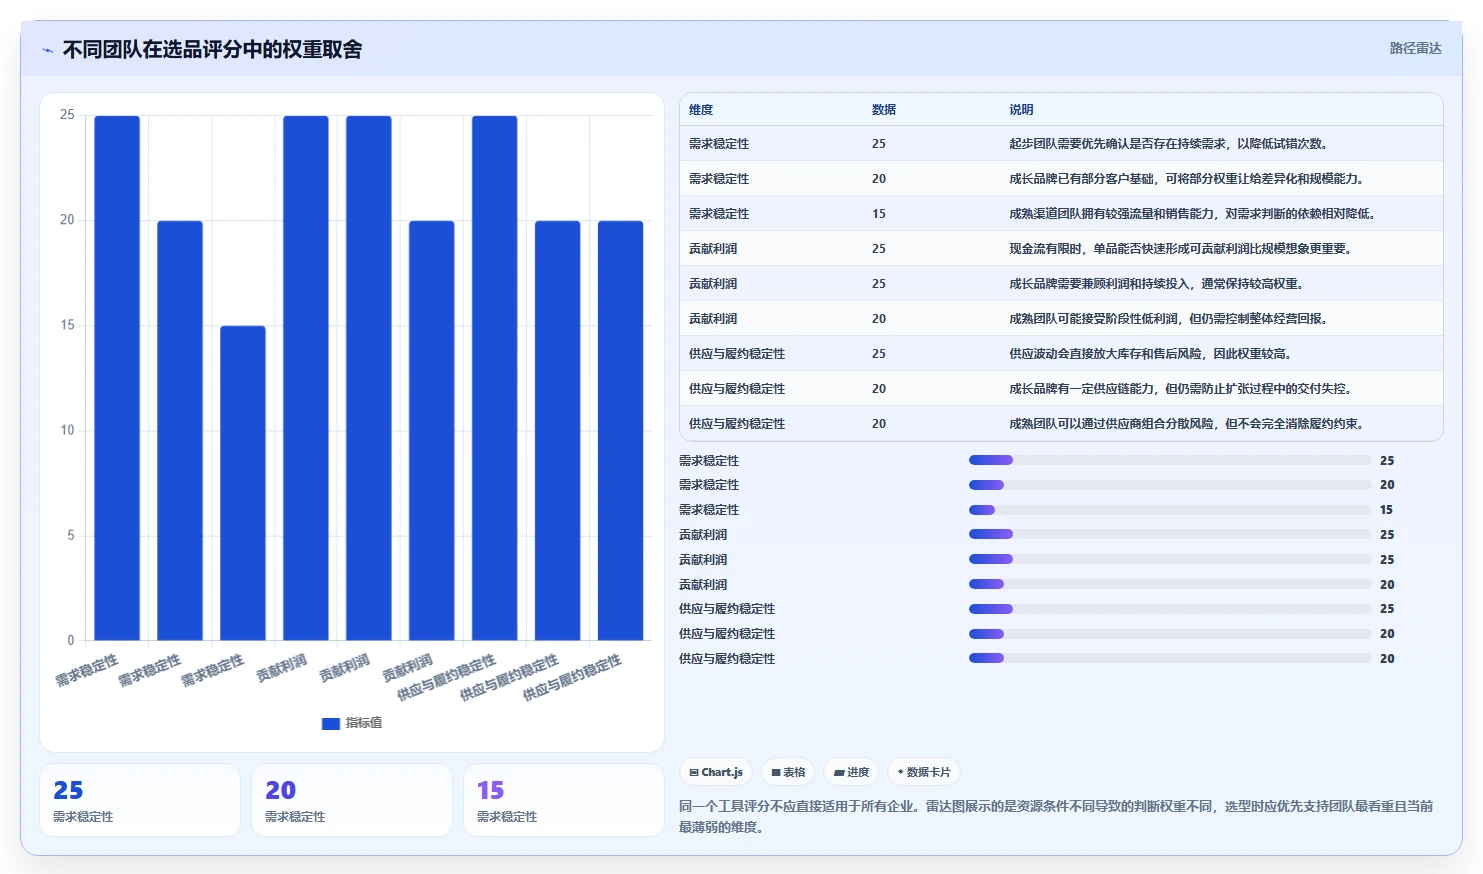Screen dimensions: 1483x874
Task: Click the description starting 成熟团队可能接受阶段性低利润
Action: click(1170, 319)
